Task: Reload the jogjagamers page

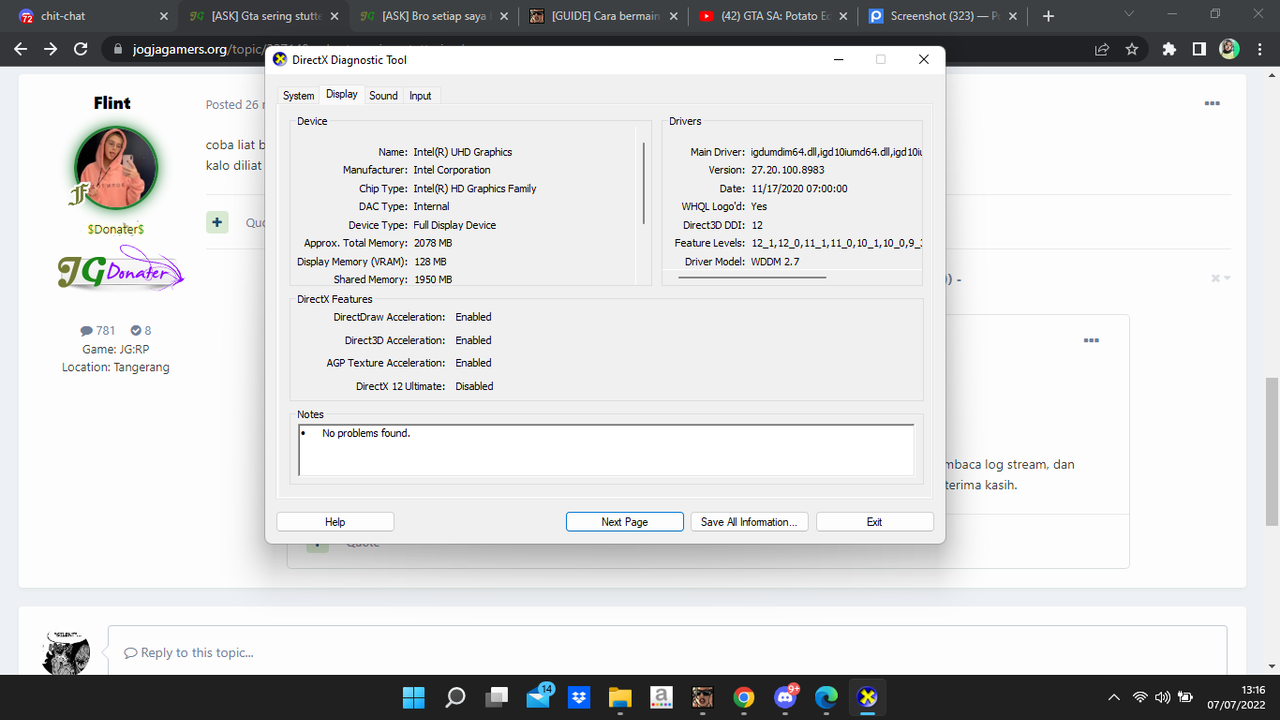Action: 81,48
